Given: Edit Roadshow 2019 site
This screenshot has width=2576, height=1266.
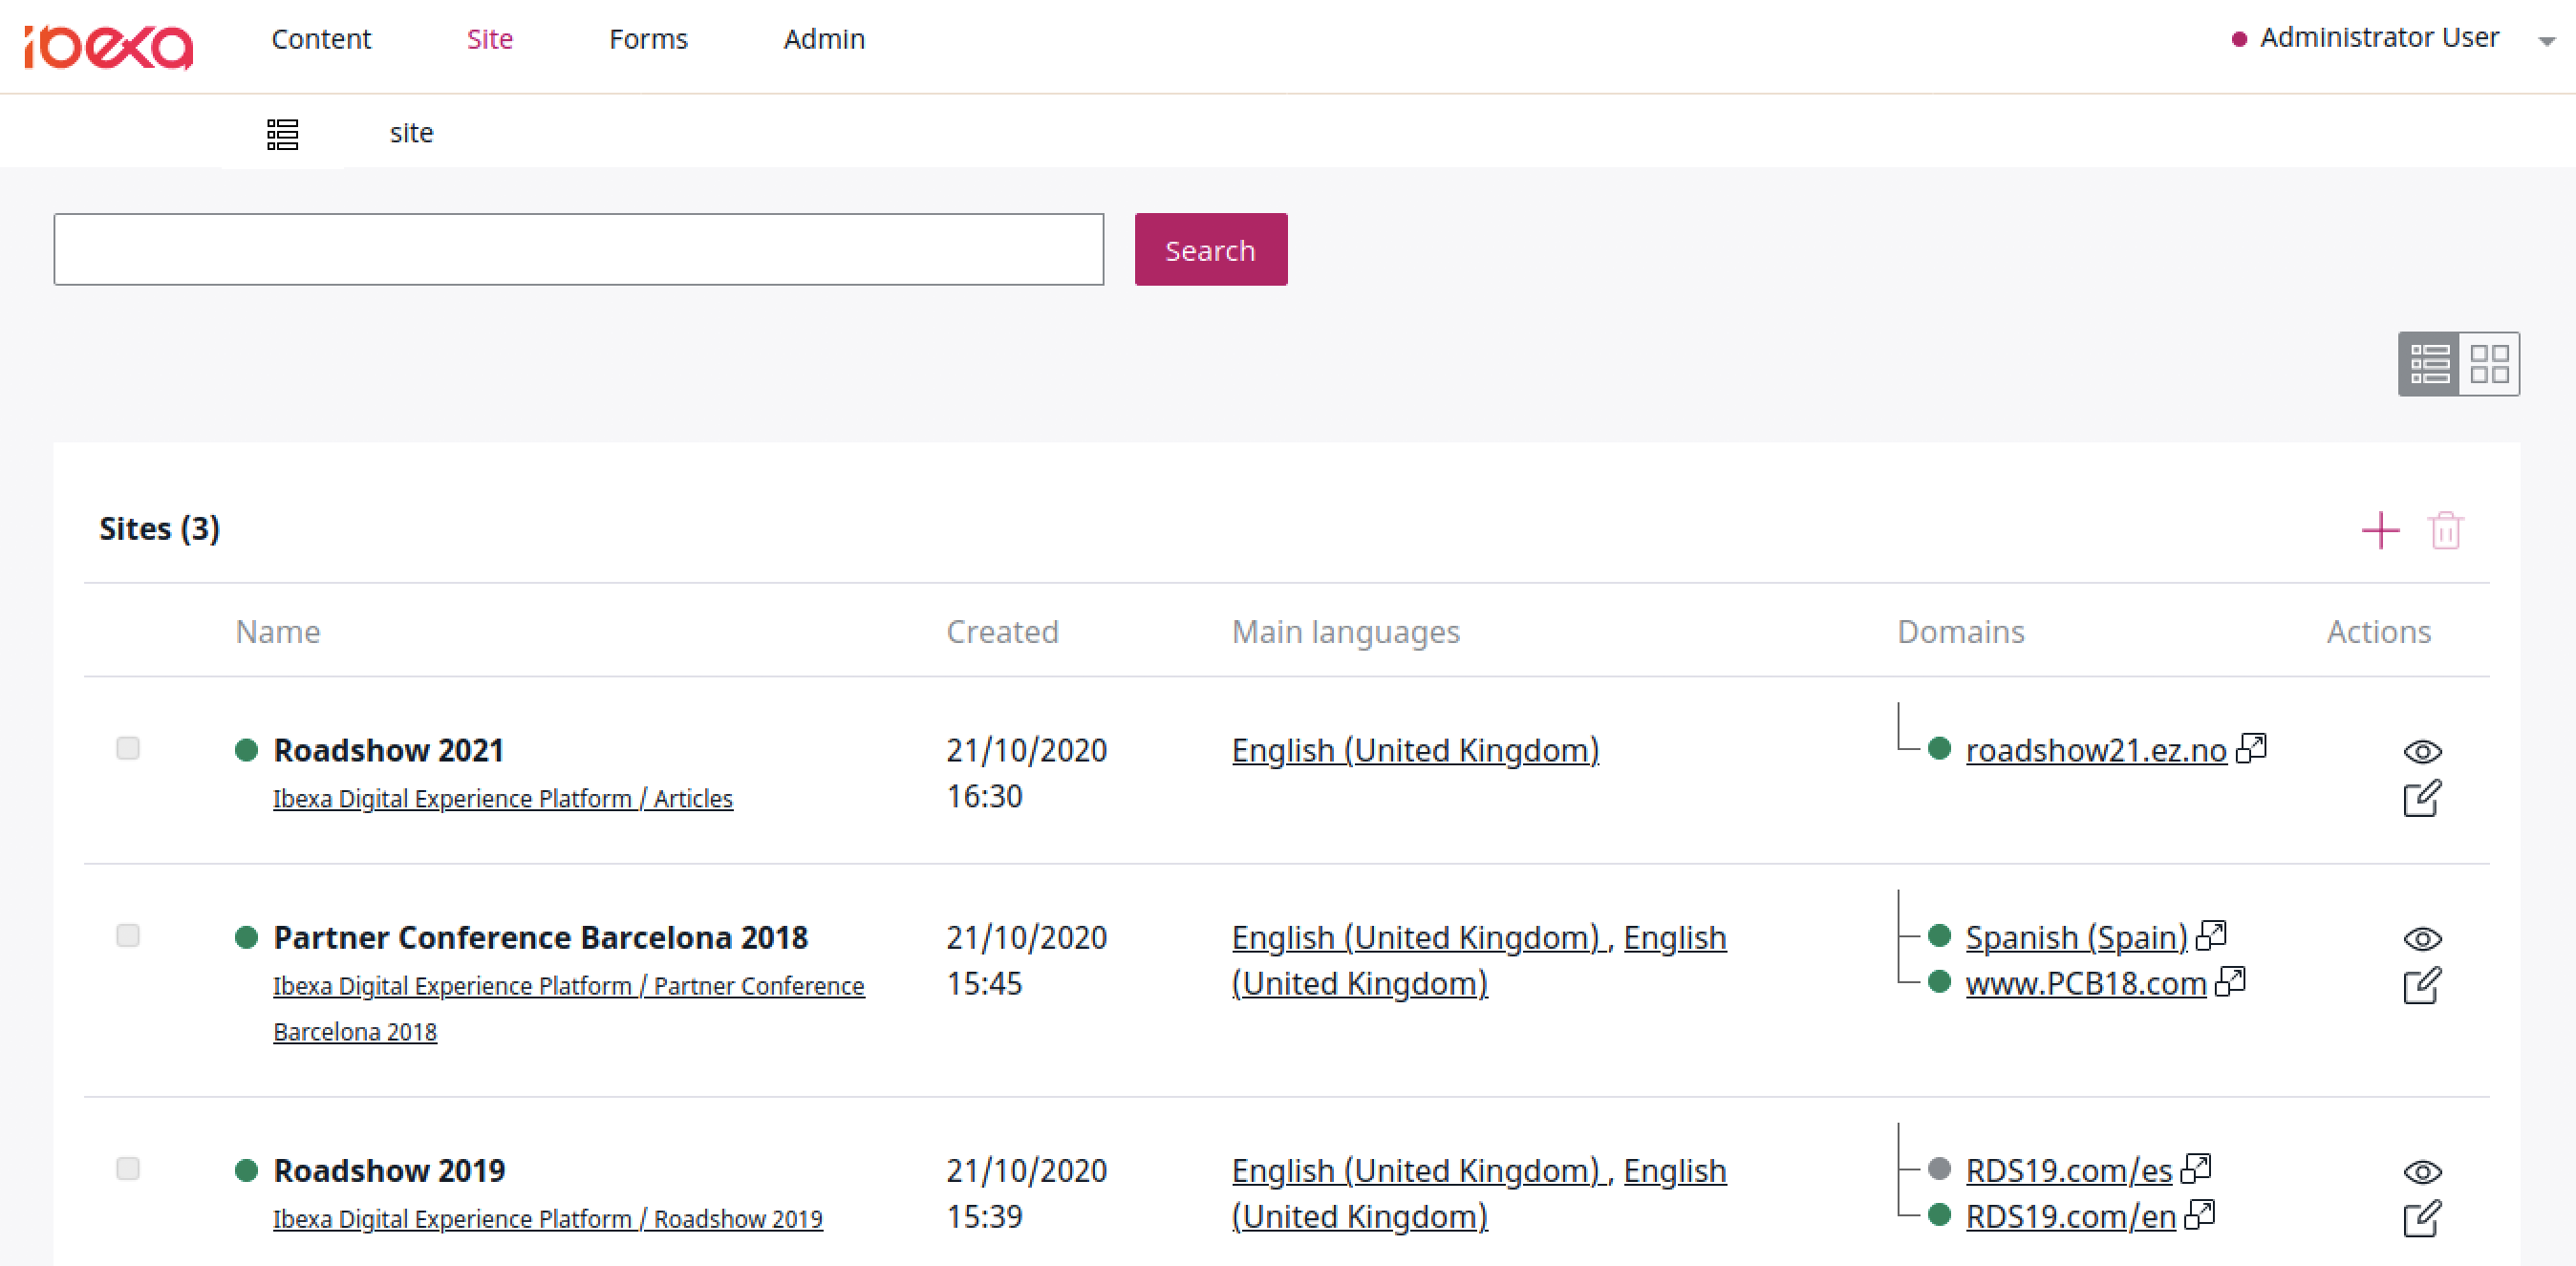Looking at the screenshot, I should tap(2422, 1218).
